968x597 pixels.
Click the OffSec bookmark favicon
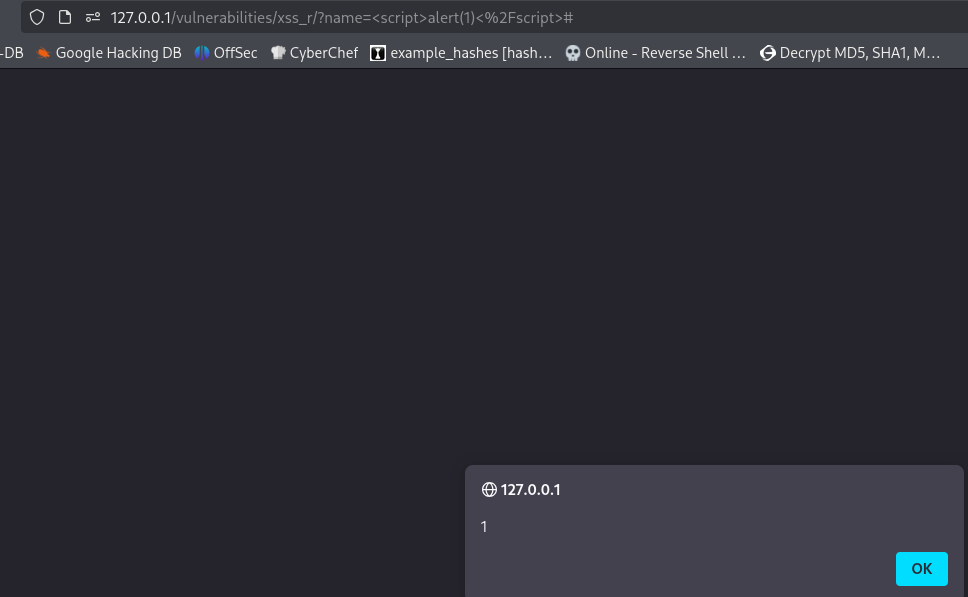(202, 53)
